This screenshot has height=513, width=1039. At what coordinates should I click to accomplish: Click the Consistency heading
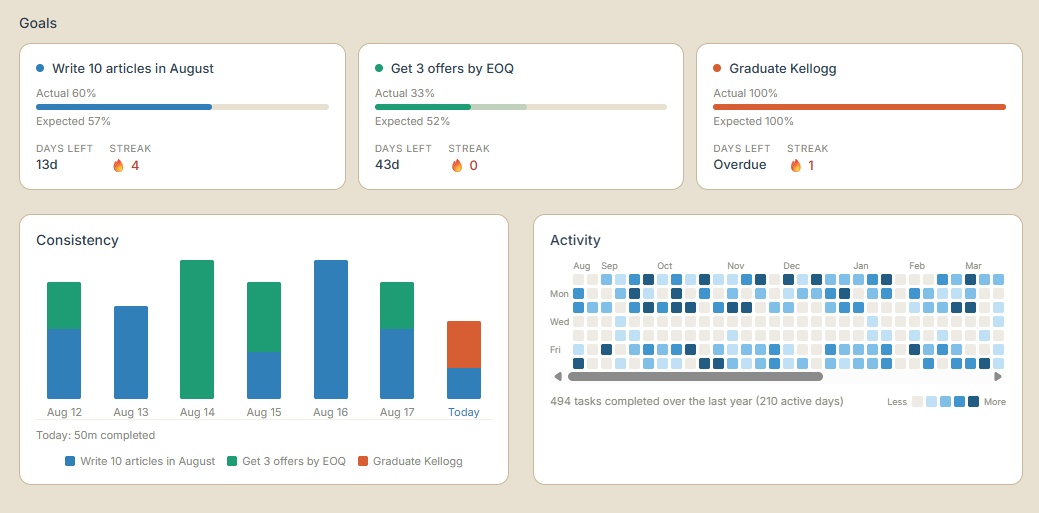78,240
